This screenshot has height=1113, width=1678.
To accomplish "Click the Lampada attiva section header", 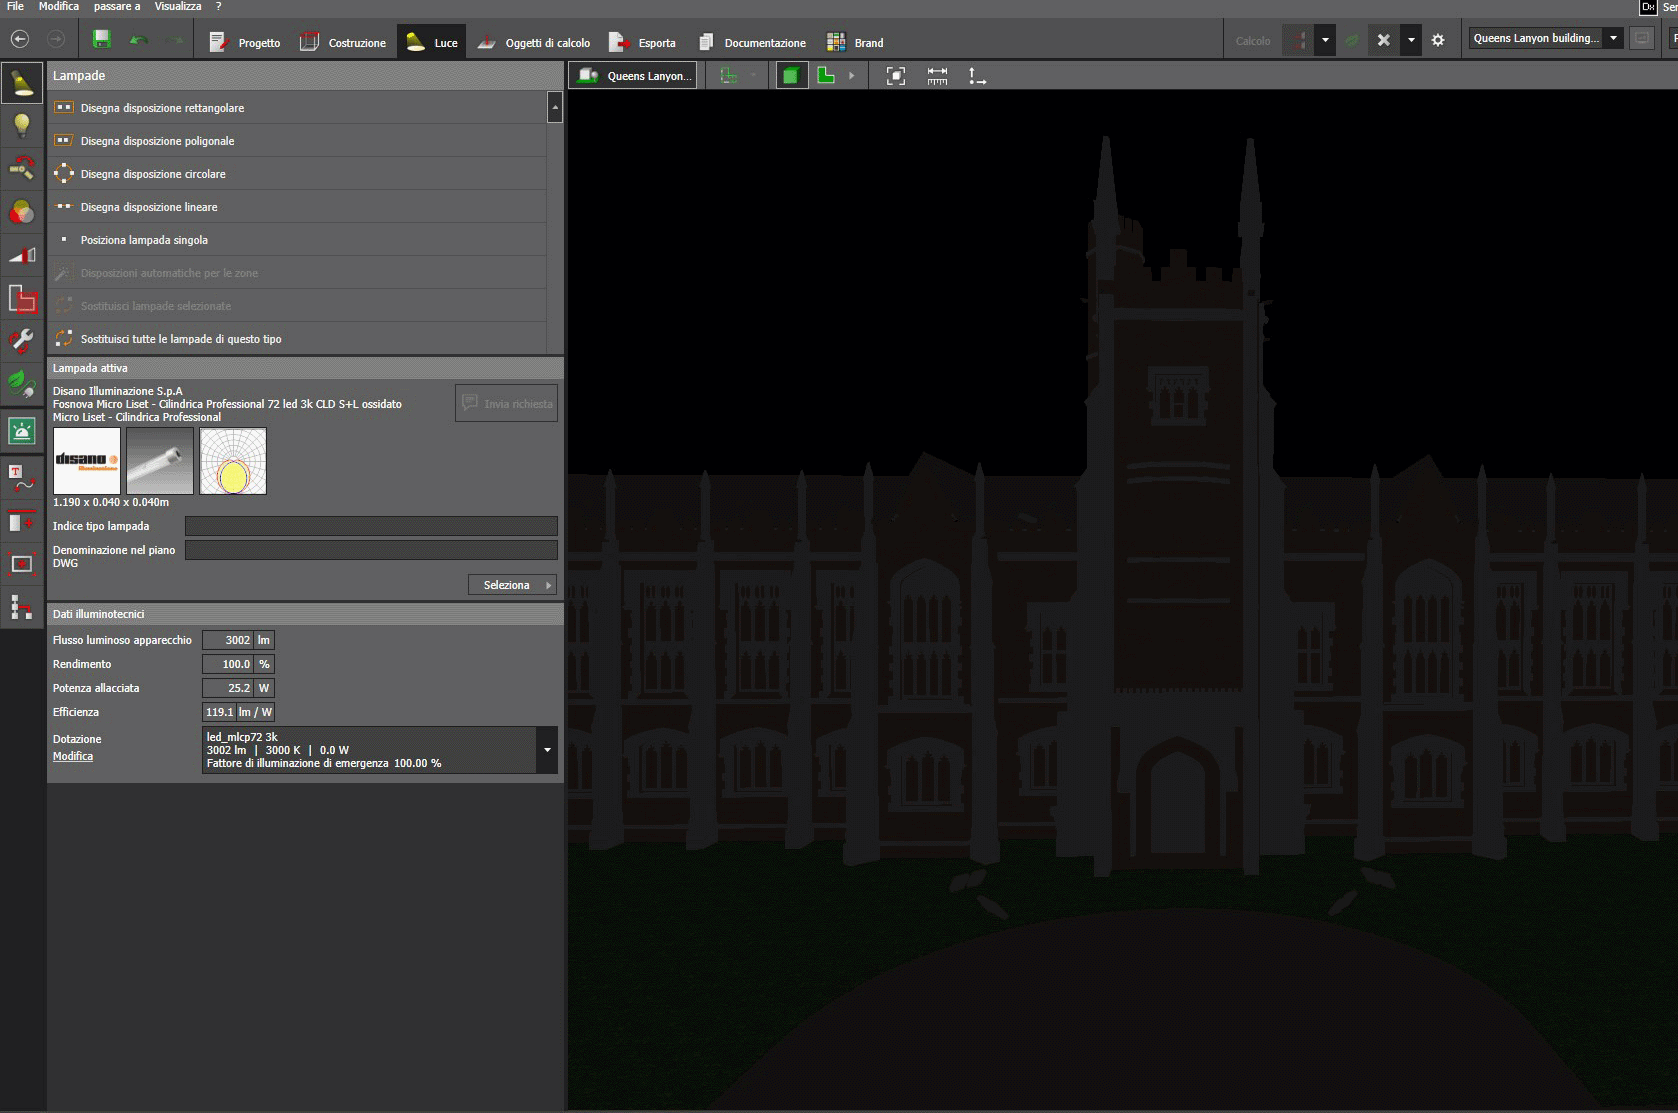I will click(305, 368).
